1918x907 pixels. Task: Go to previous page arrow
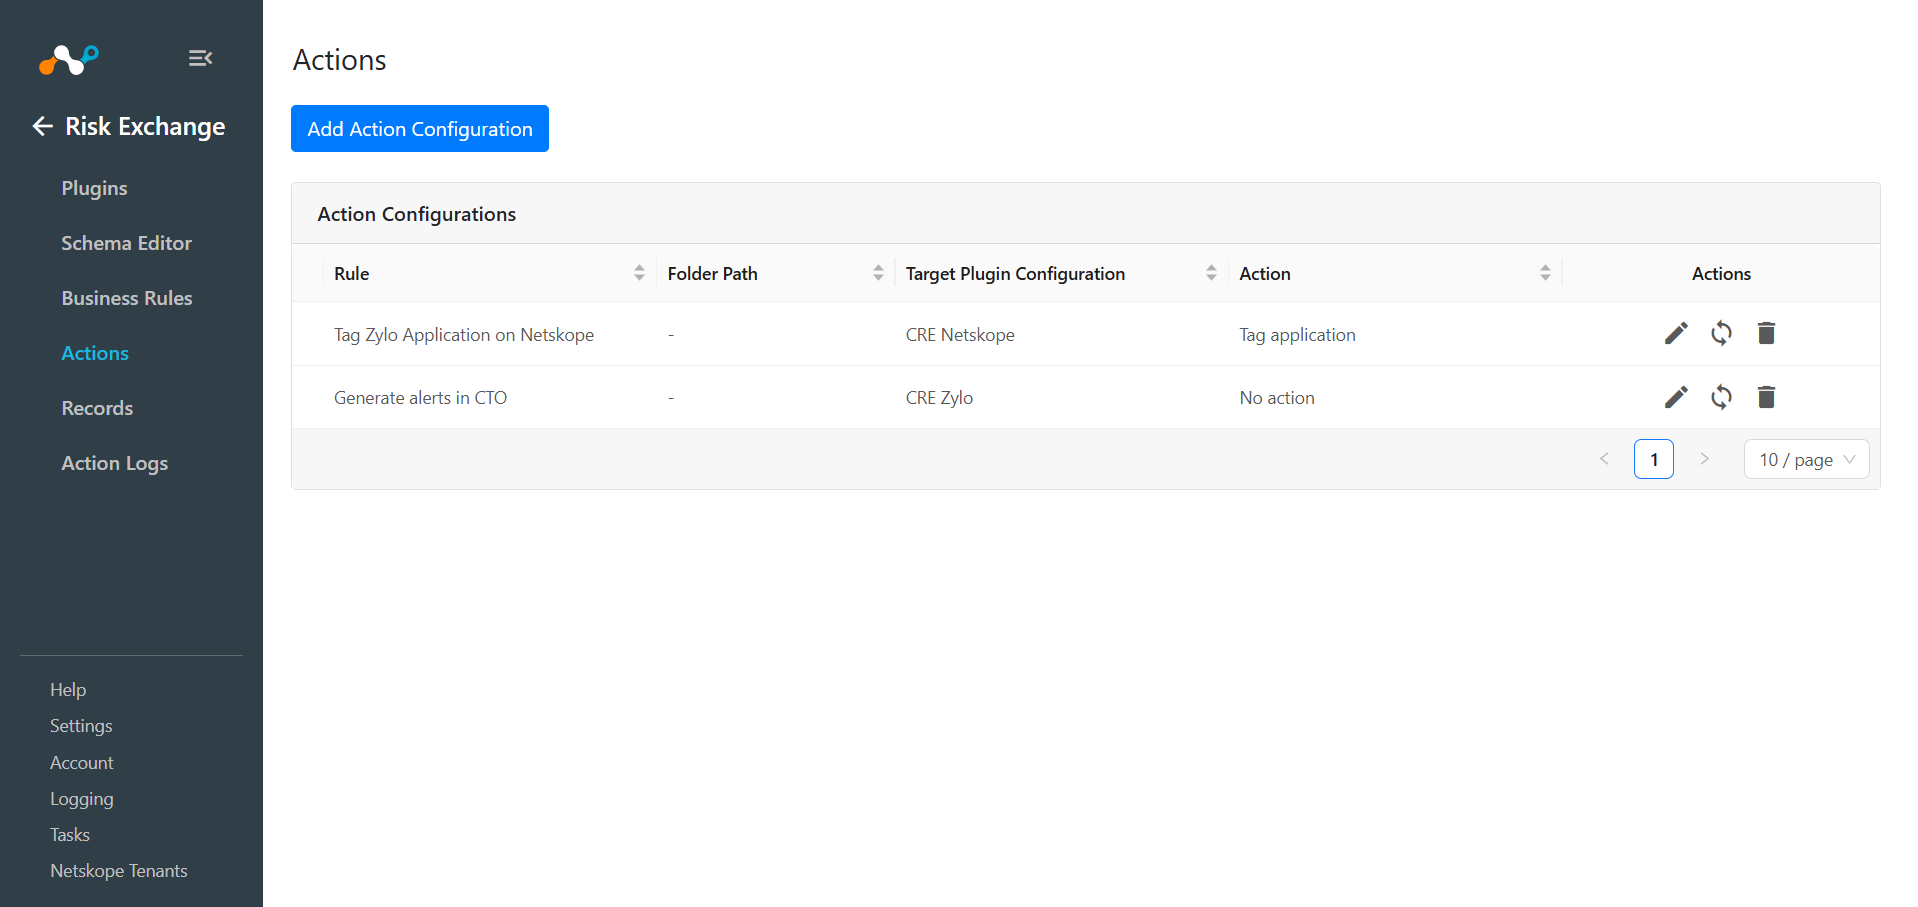1604,459
